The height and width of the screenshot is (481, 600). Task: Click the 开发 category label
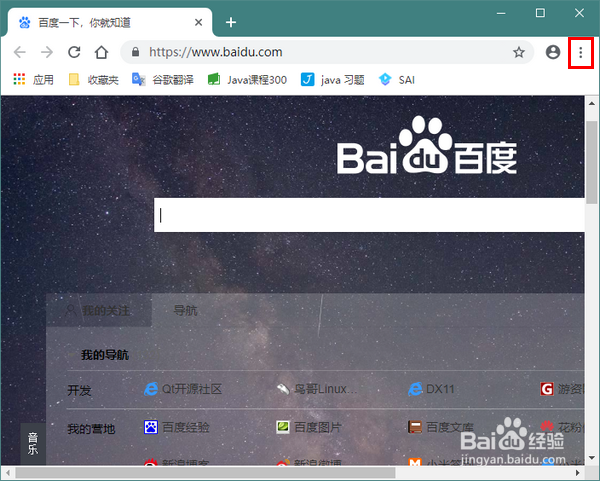[79, 390]
